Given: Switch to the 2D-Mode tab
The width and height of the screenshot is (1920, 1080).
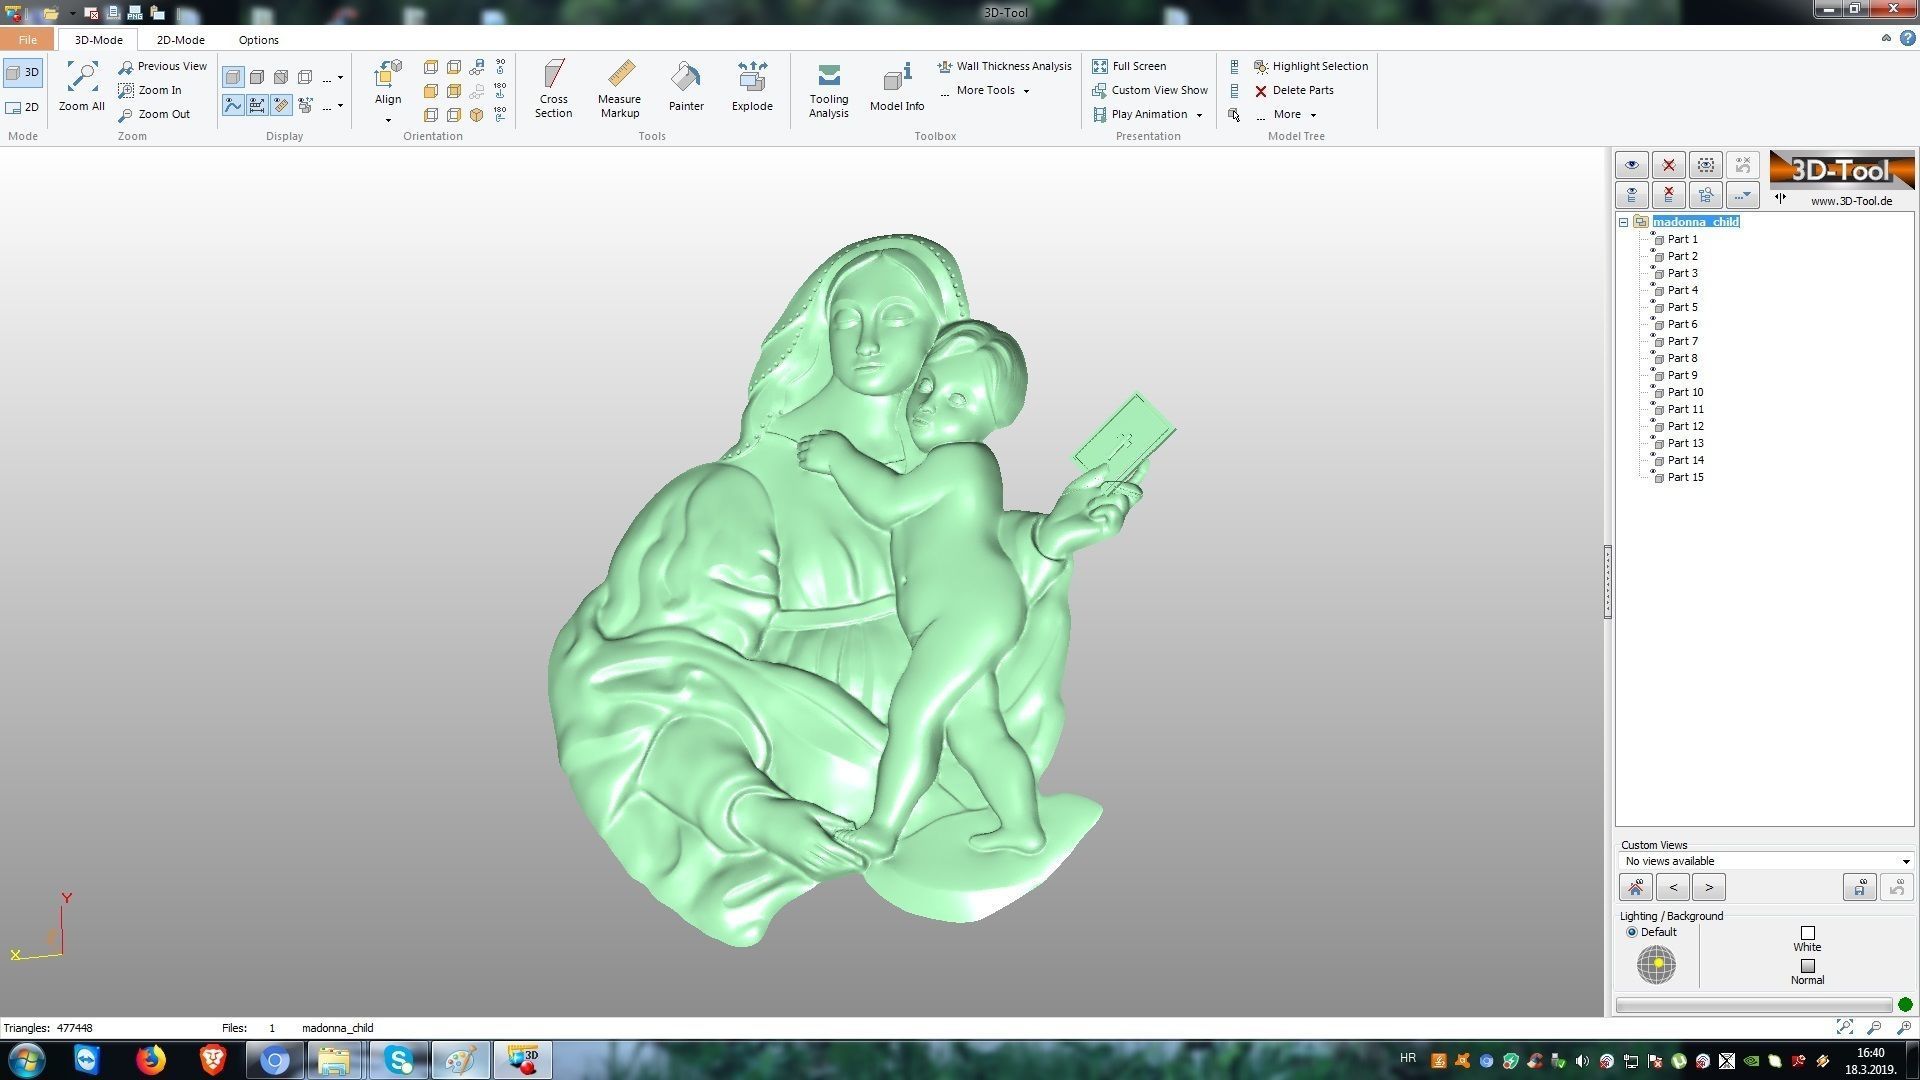Looking at the screenshot, I should (x=180, y=40).
